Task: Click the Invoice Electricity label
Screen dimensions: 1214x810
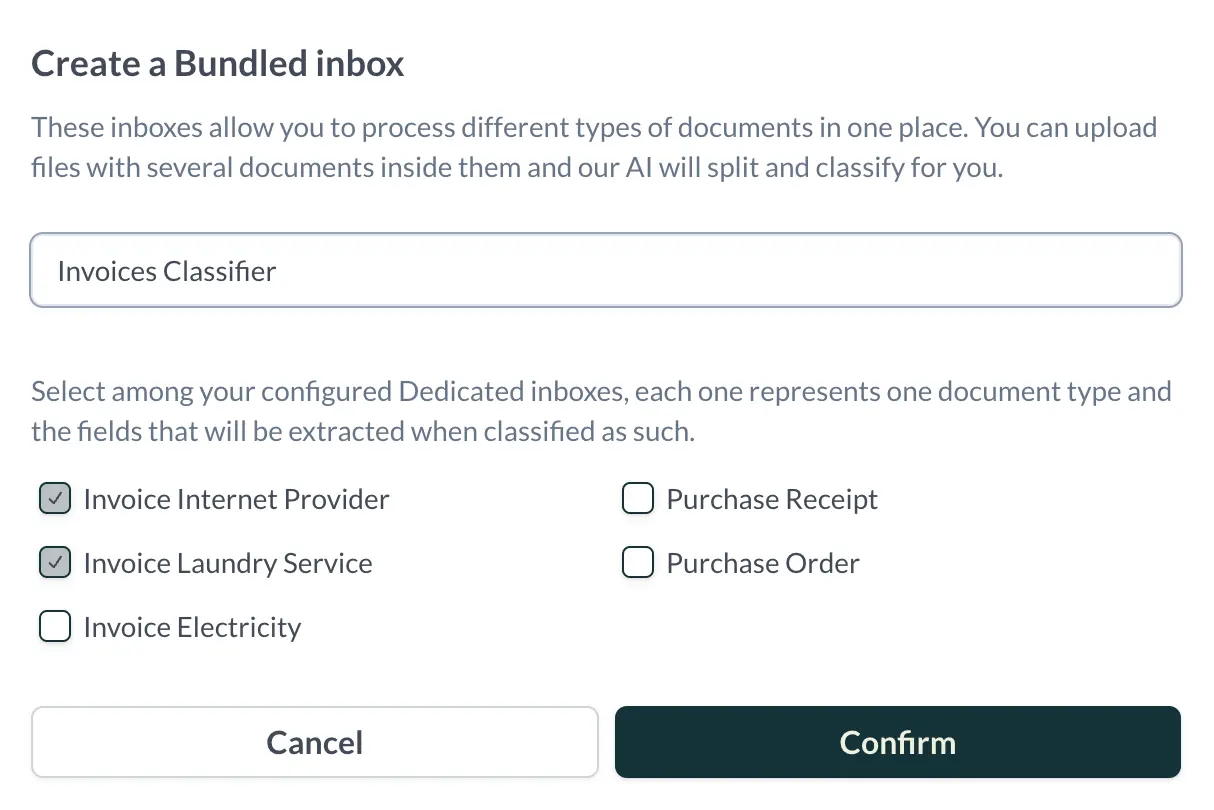Action: pos(192,626)
